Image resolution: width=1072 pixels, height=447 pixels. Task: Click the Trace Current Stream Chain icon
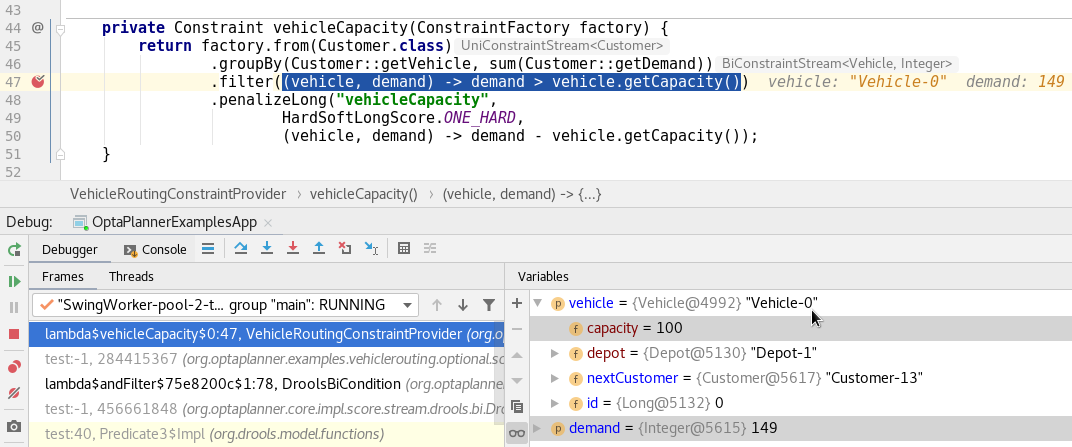click(429, 249)
